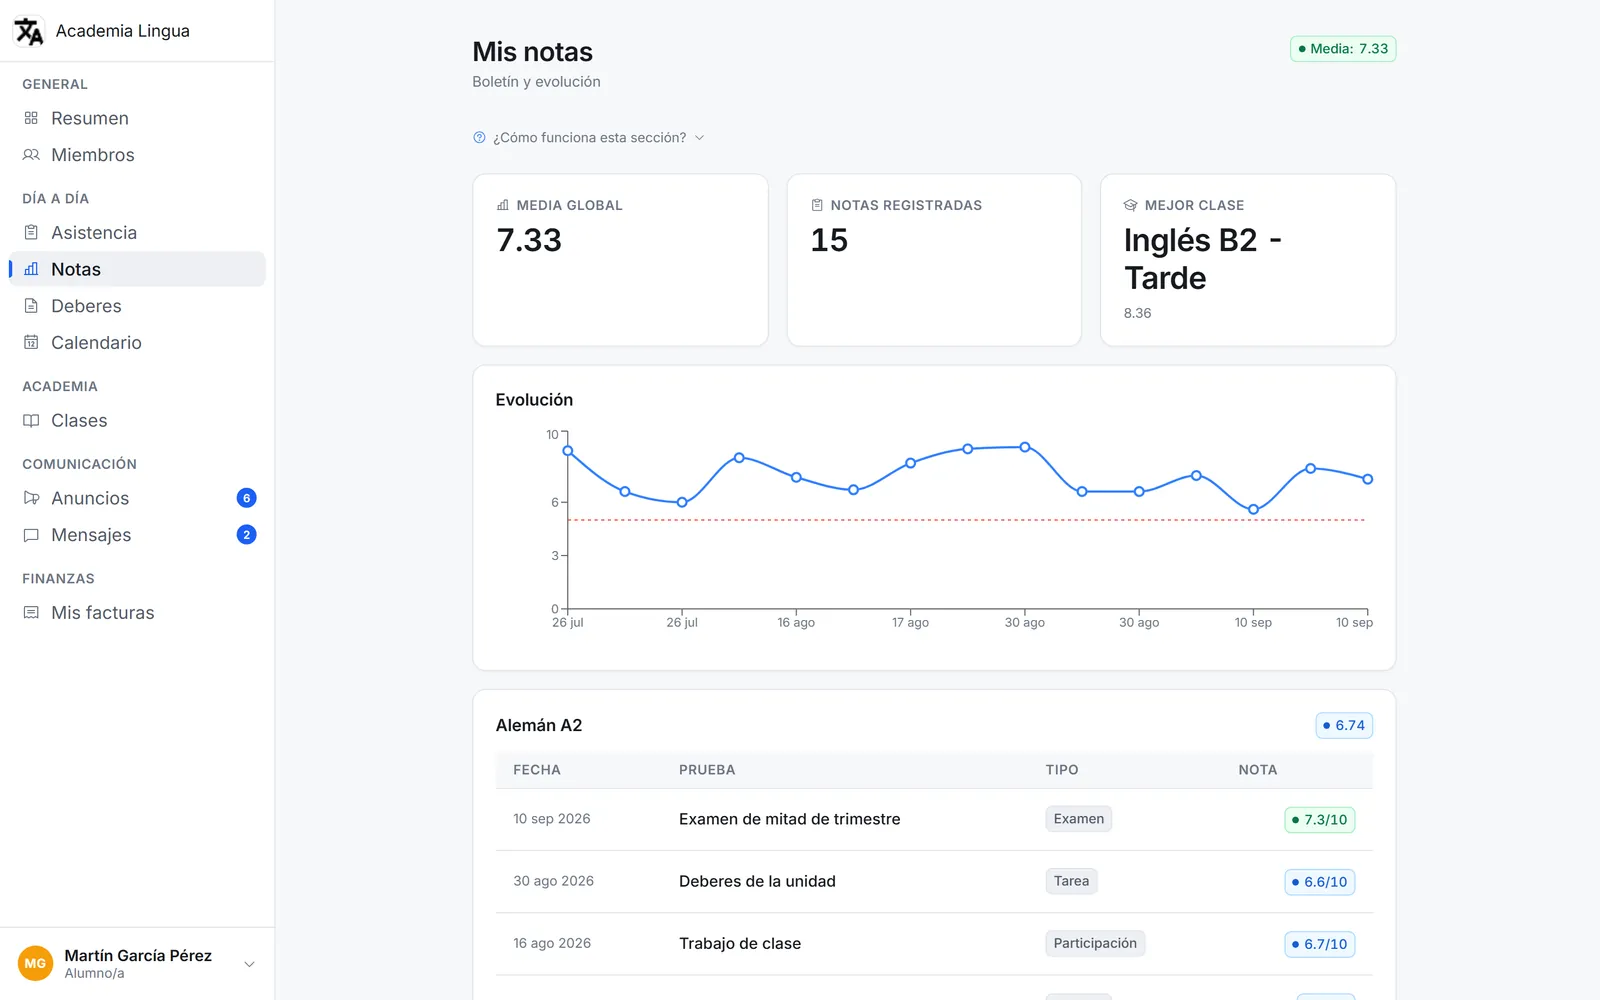
Task: Click the first data point on Evolución chart
Action: (x=568, y=451)
